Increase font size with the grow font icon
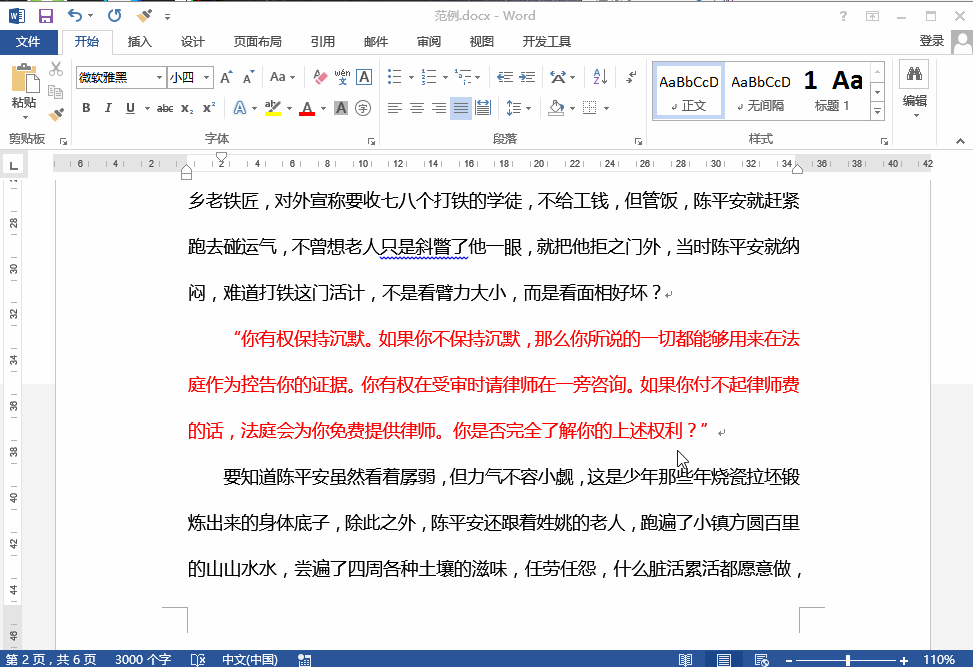 point(226,78)
